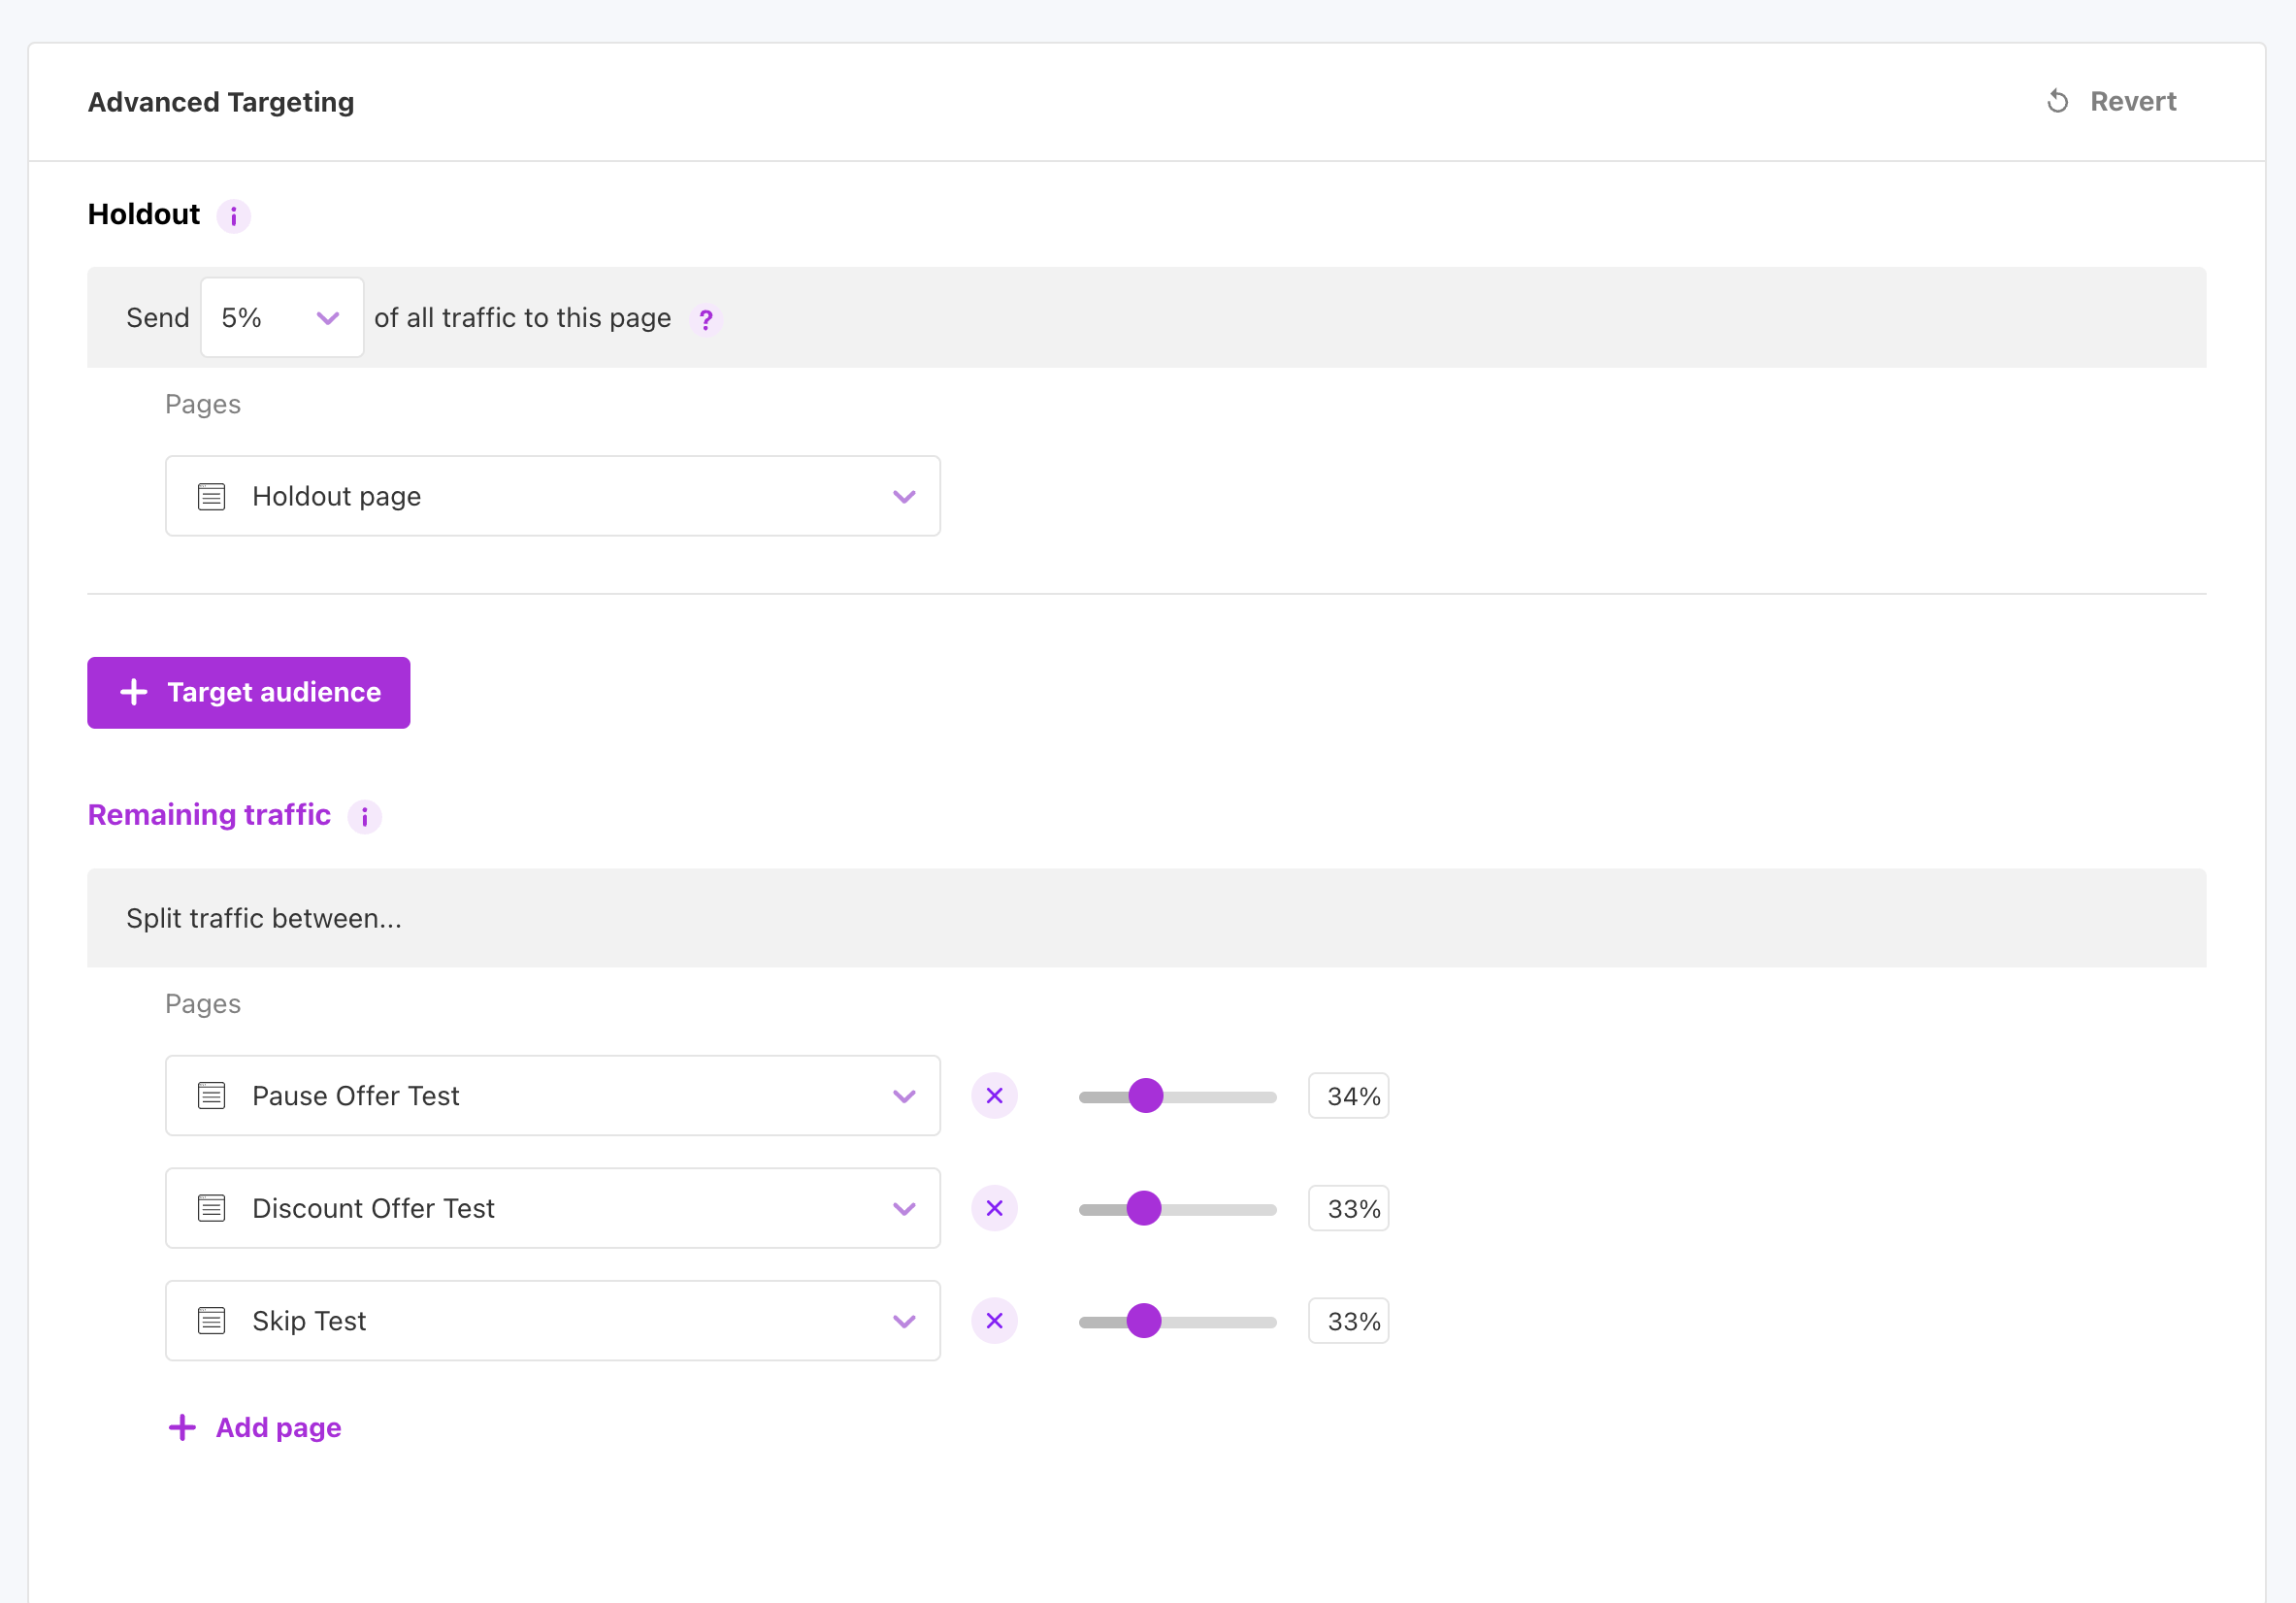Click the question mark help icon
The width and height of the screenshot is (2296, 1603).
(x=706, y=320)
